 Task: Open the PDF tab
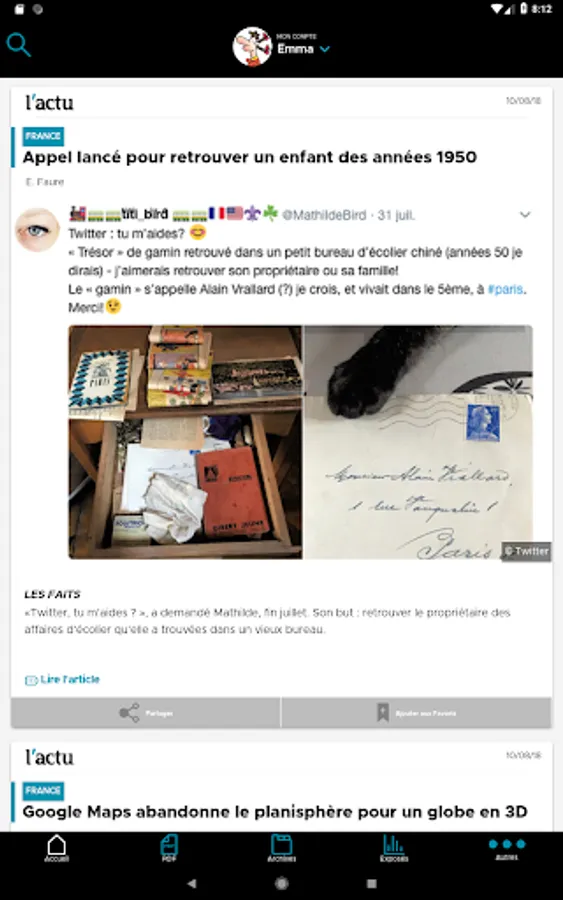(x=169, y=848)
